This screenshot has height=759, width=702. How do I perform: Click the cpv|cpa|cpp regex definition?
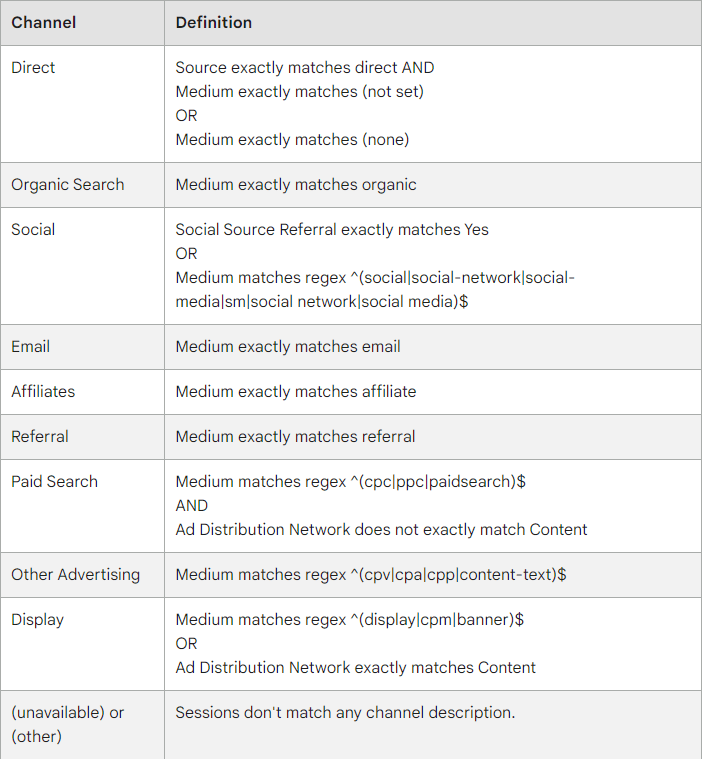(x=371, y=575)
